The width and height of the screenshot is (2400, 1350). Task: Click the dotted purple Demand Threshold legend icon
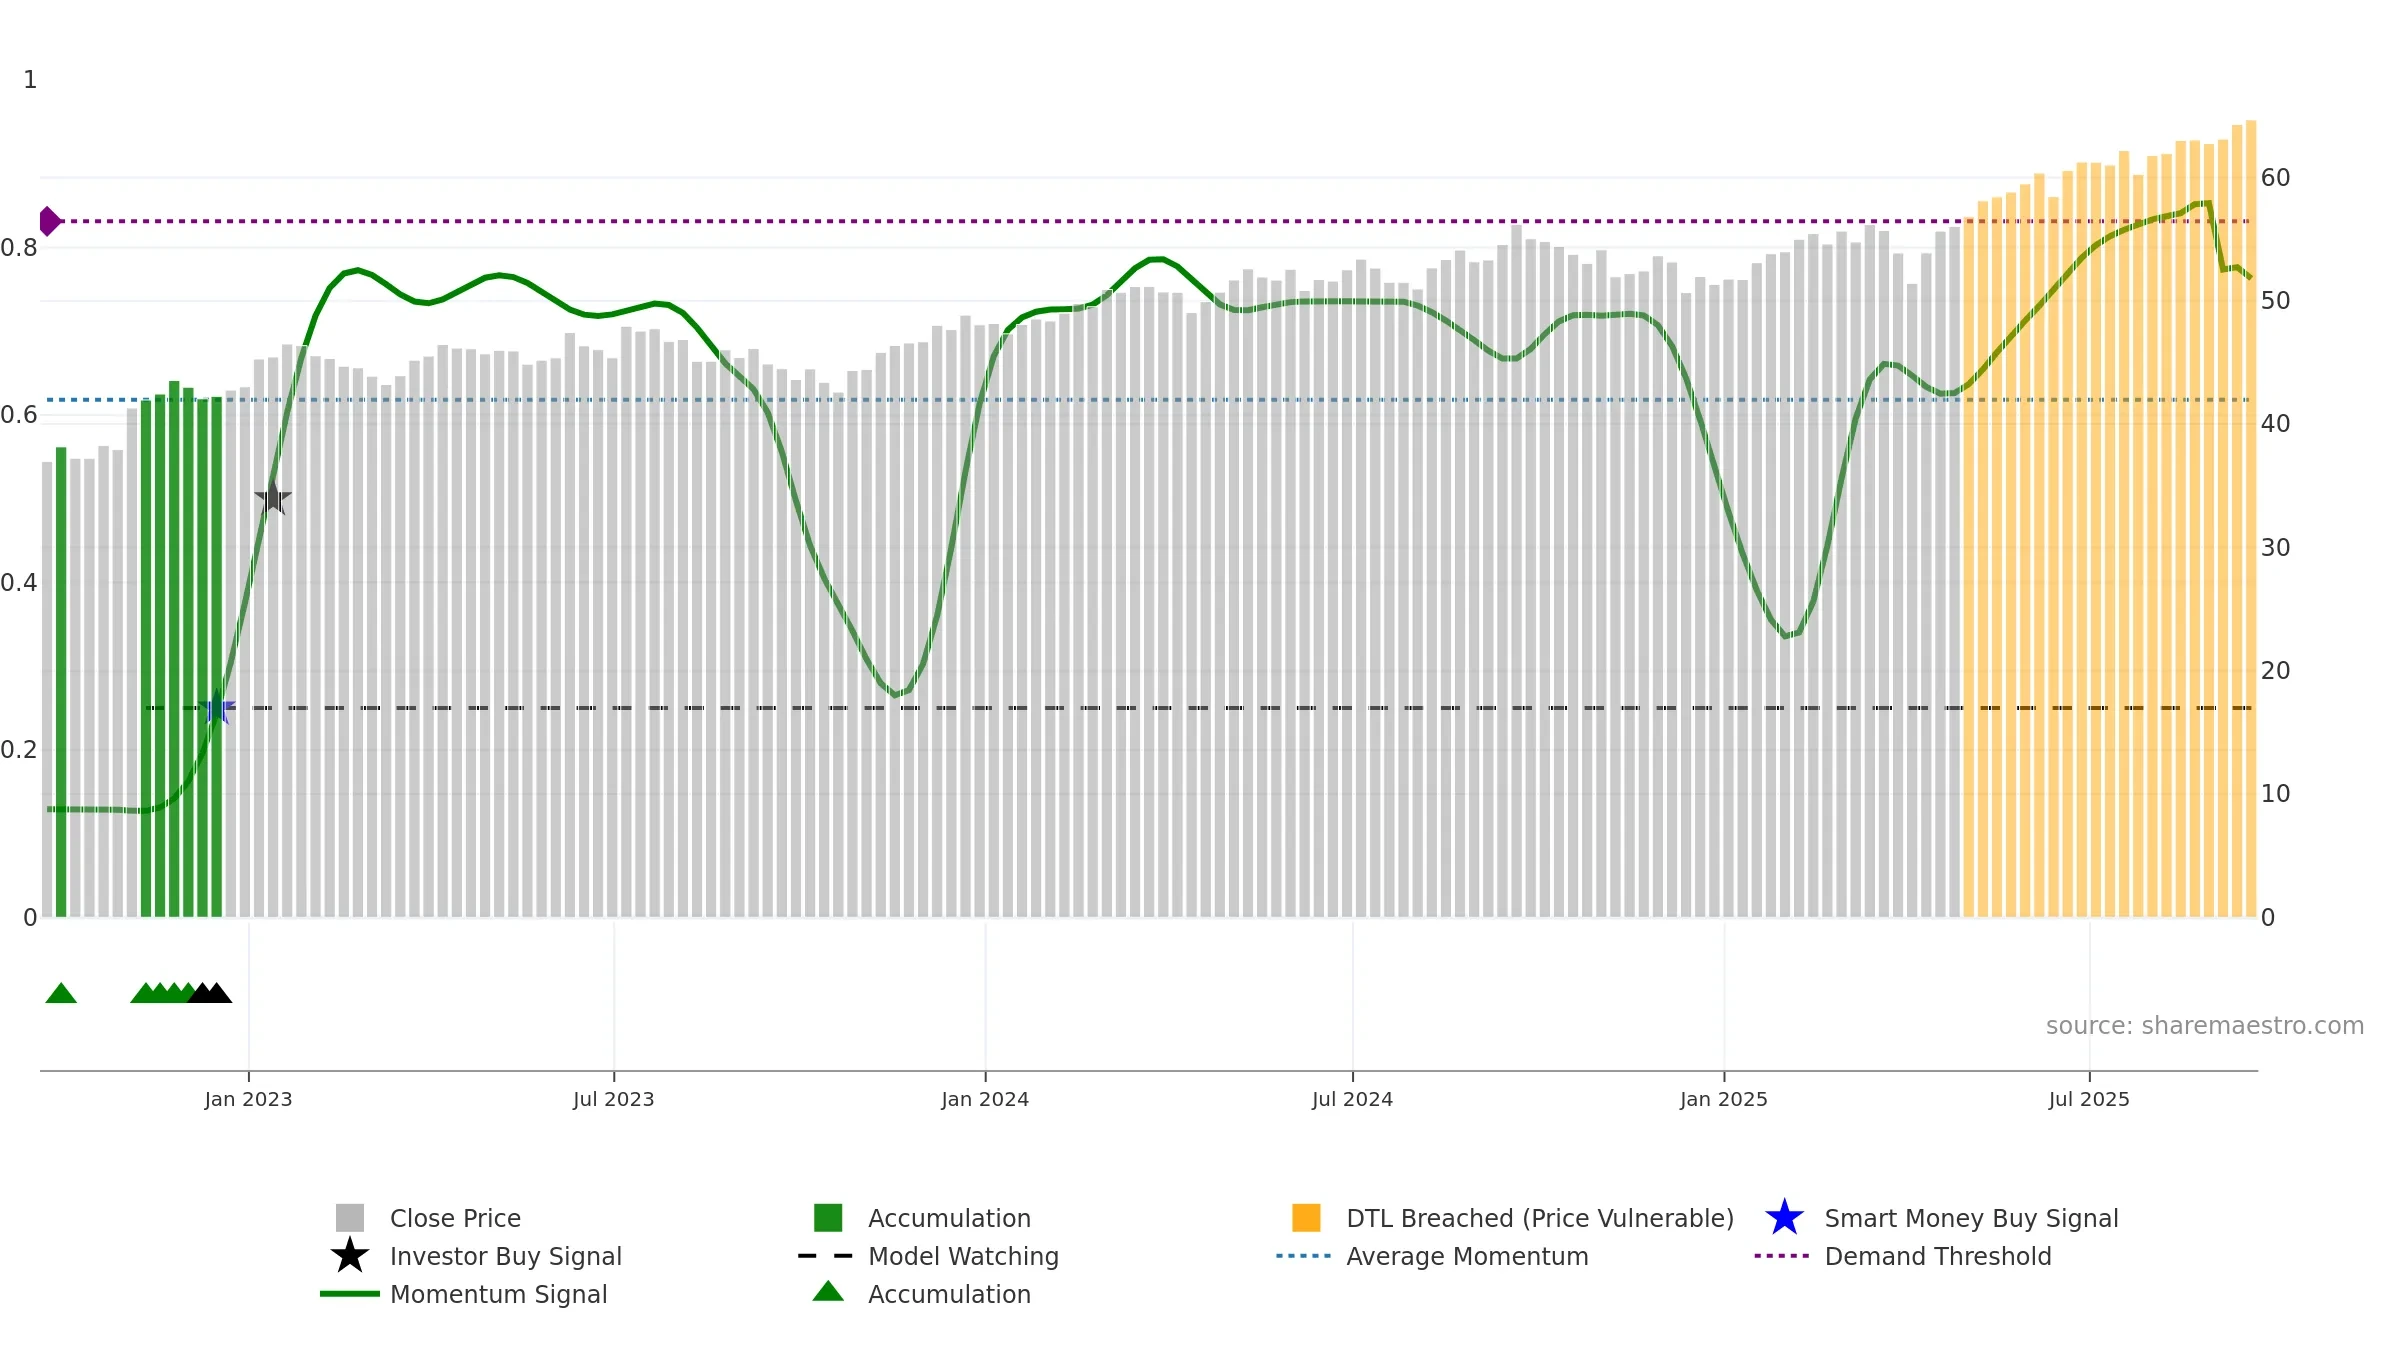[1782, 1256]
